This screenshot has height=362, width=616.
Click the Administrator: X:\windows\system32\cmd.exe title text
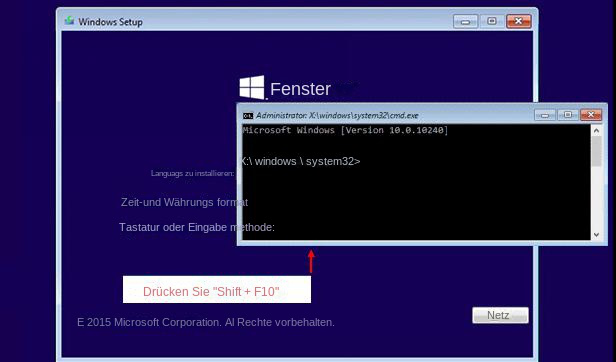337,116
